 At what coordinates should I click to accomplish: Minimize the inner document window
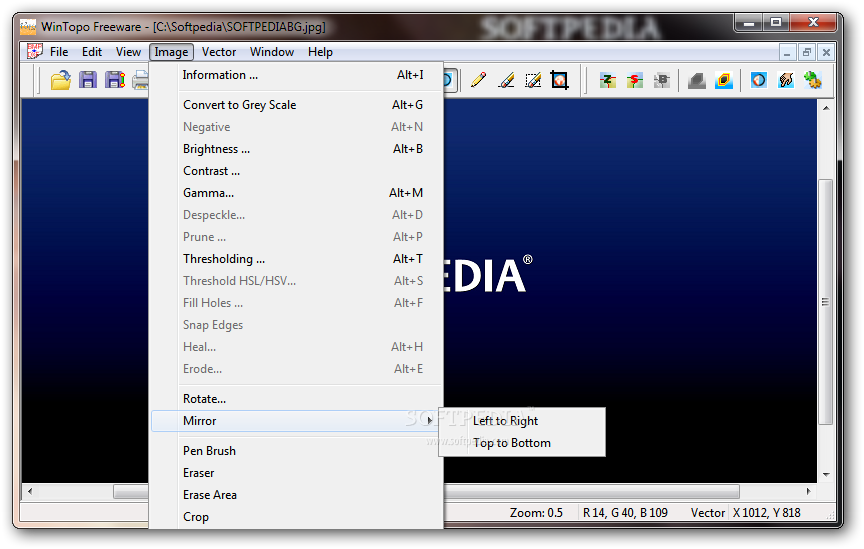(787, 52)
